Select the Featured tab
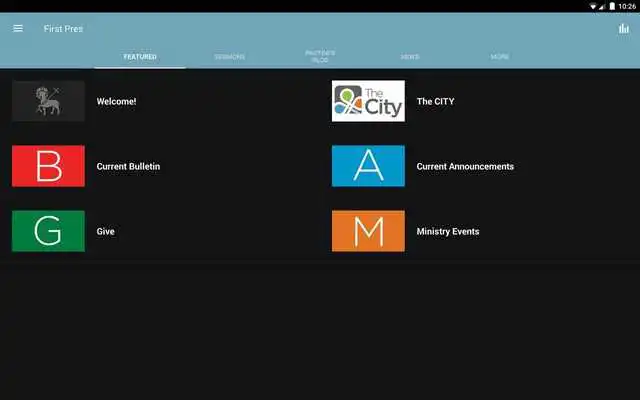The width and height of the screenshot is (640, 400). pos(140,57)
